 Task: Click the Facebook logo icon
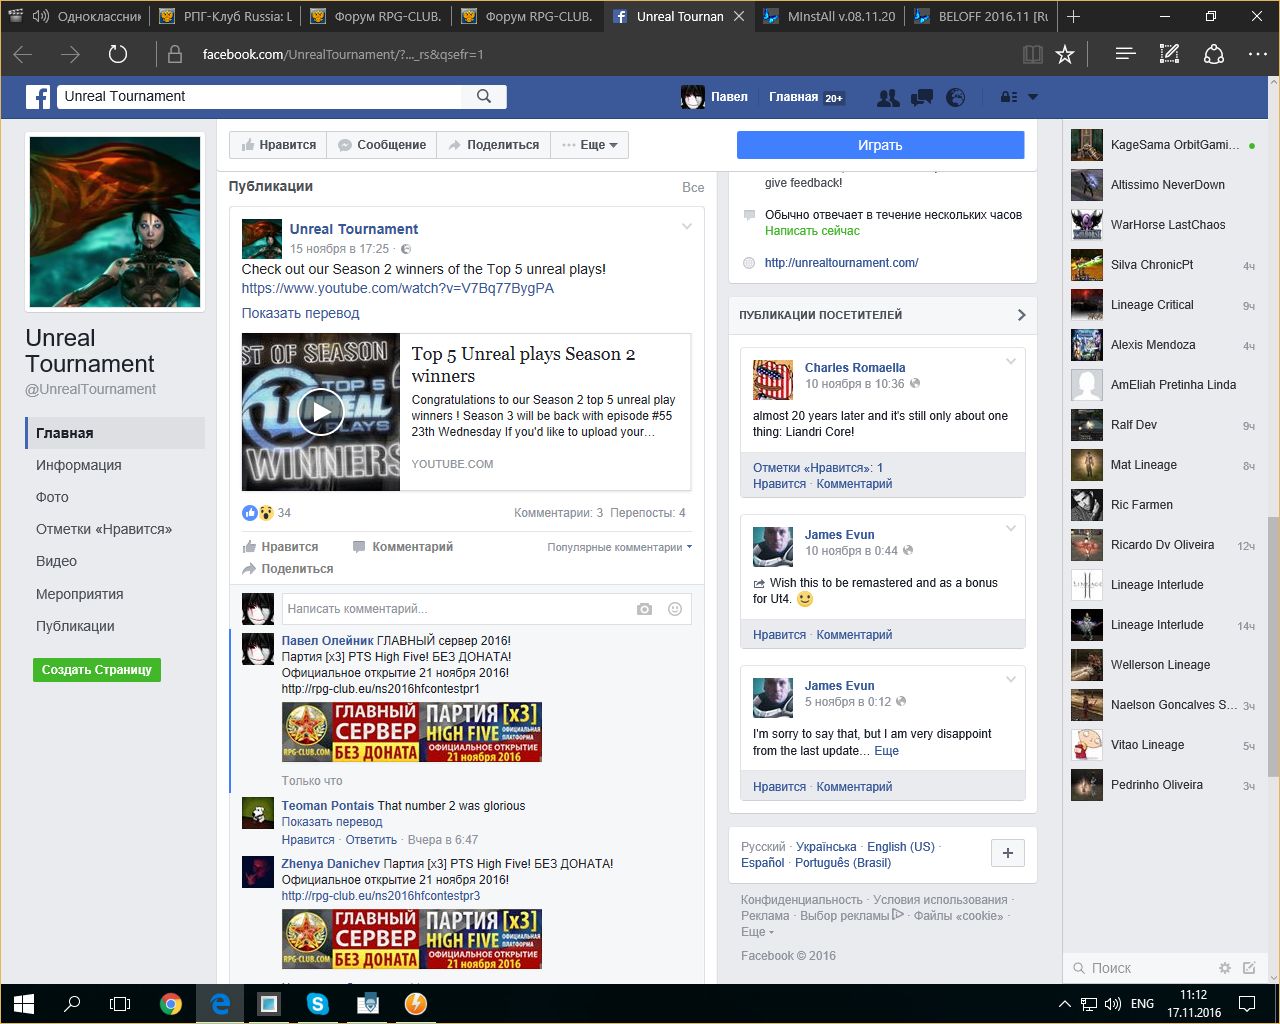pyautogui.click(x=38, y=97)
